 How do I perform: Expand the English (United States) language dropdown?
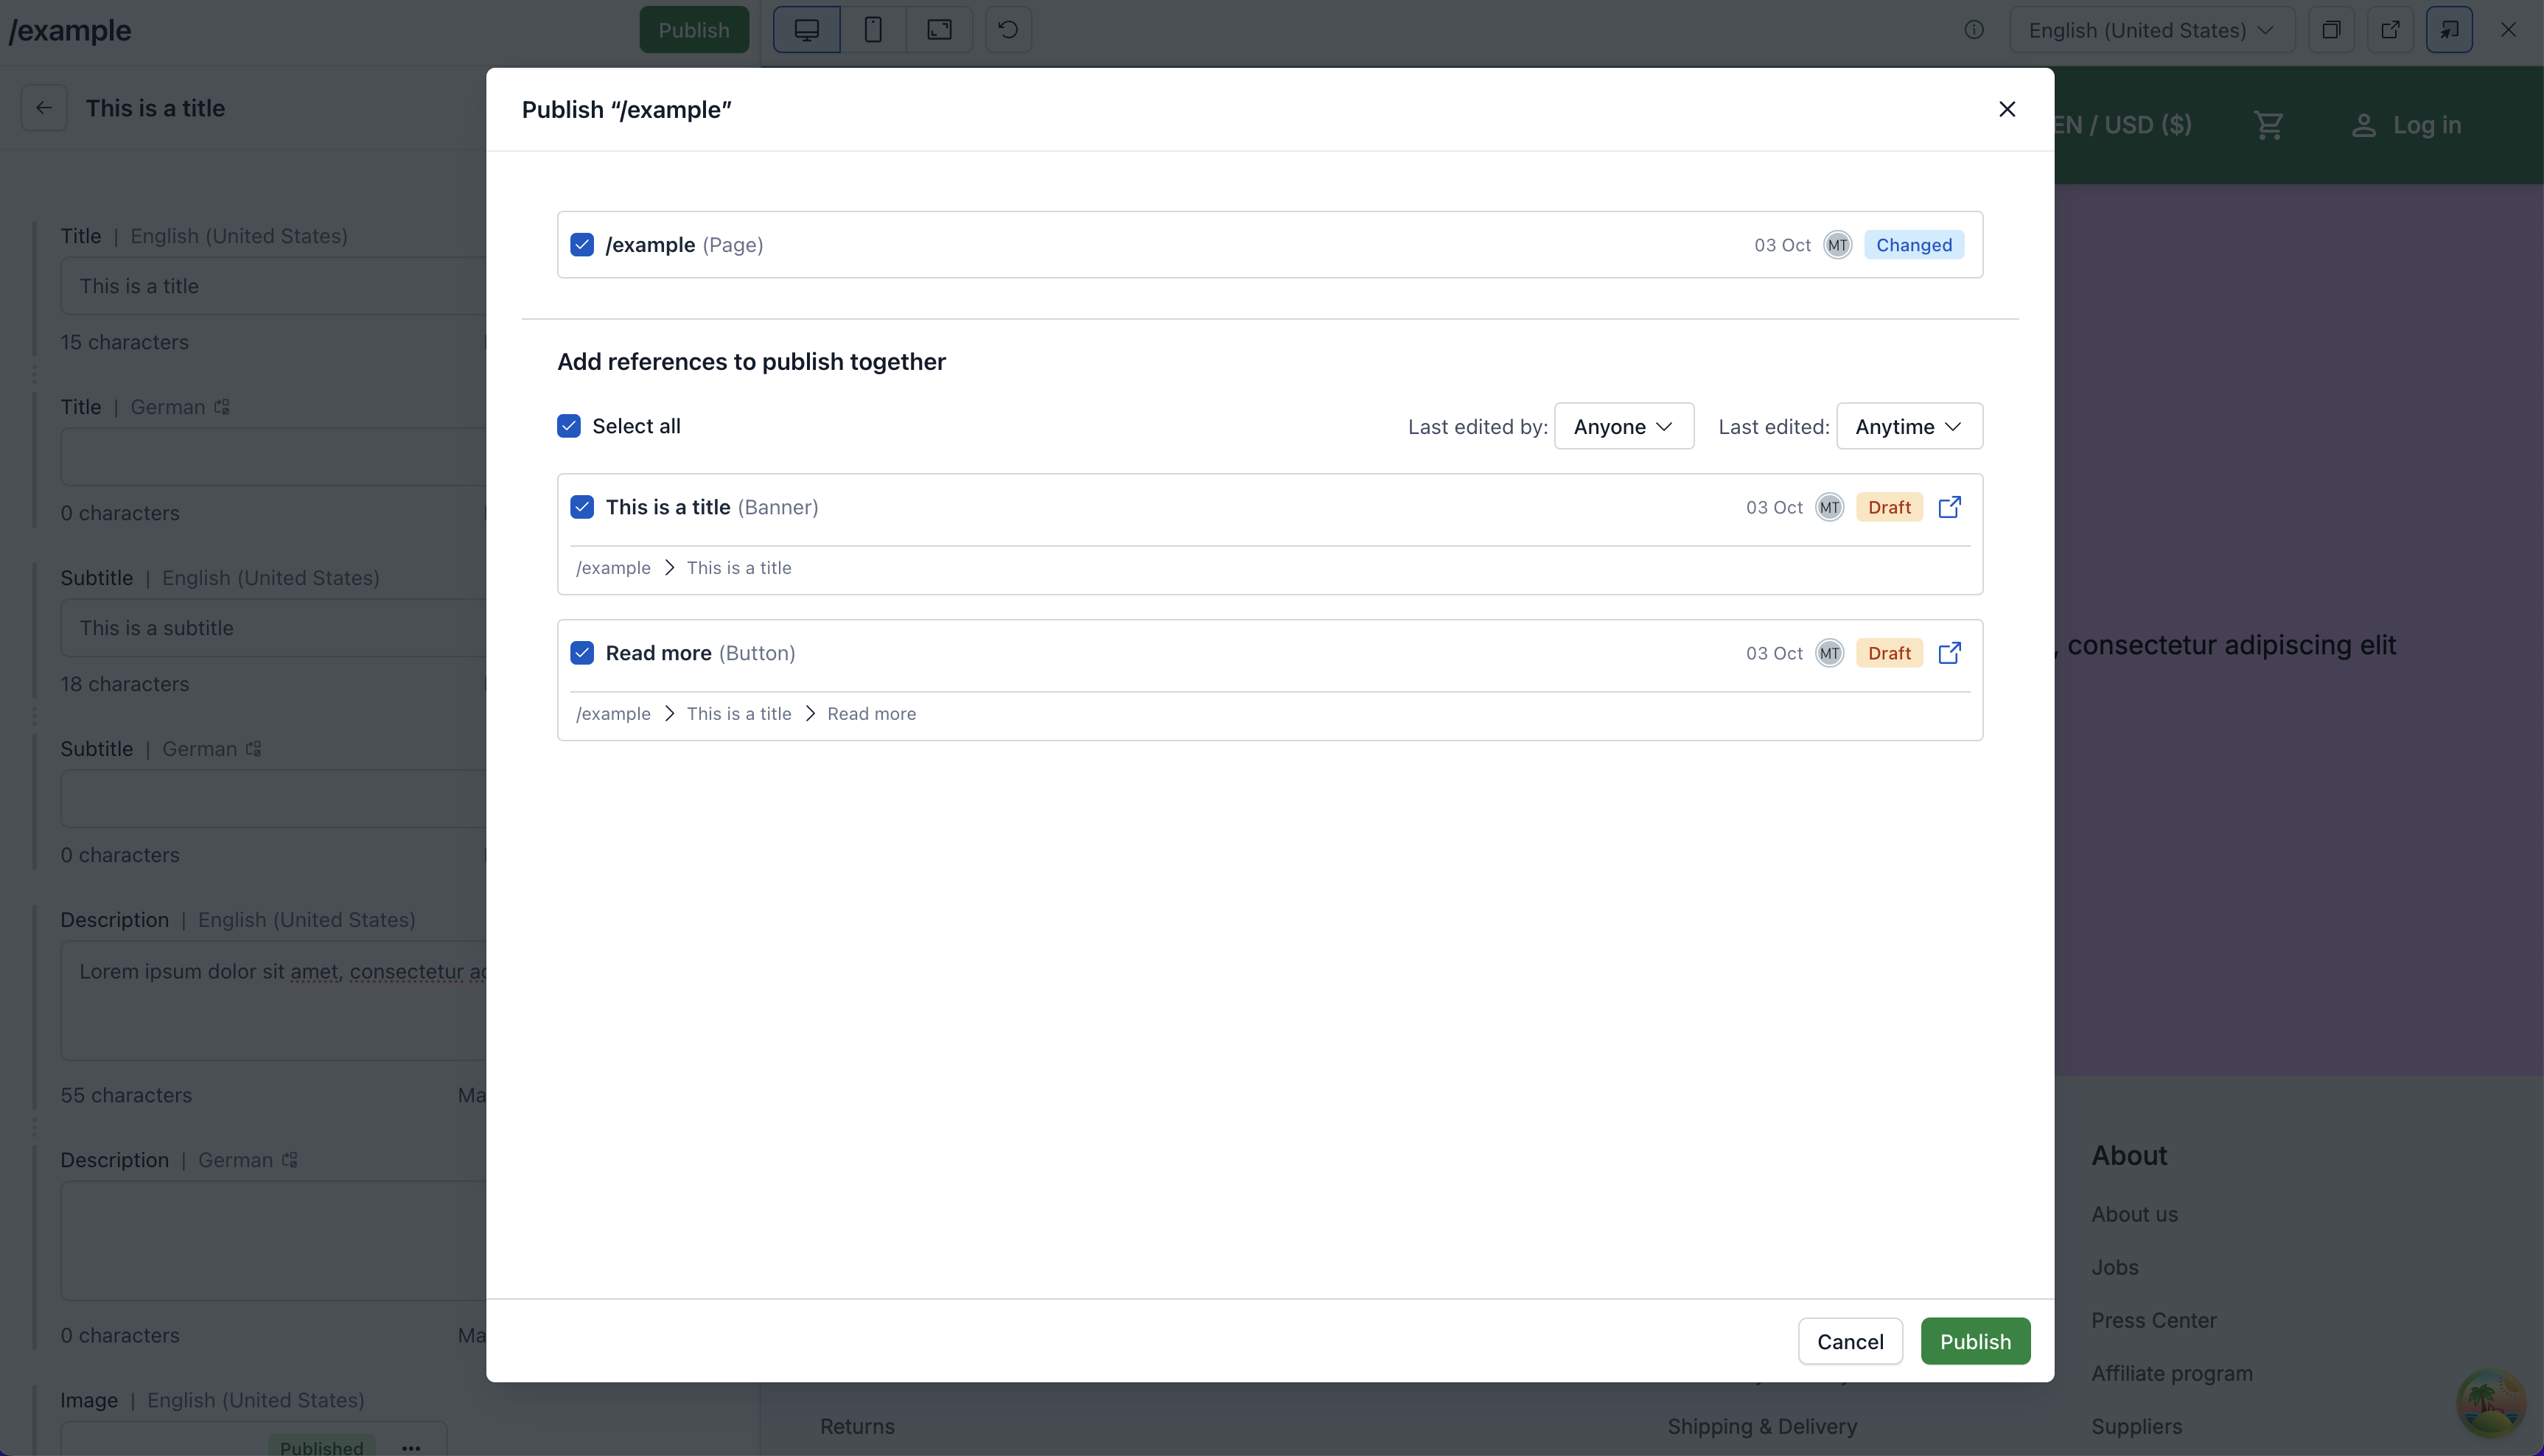tap(2152, 30)
